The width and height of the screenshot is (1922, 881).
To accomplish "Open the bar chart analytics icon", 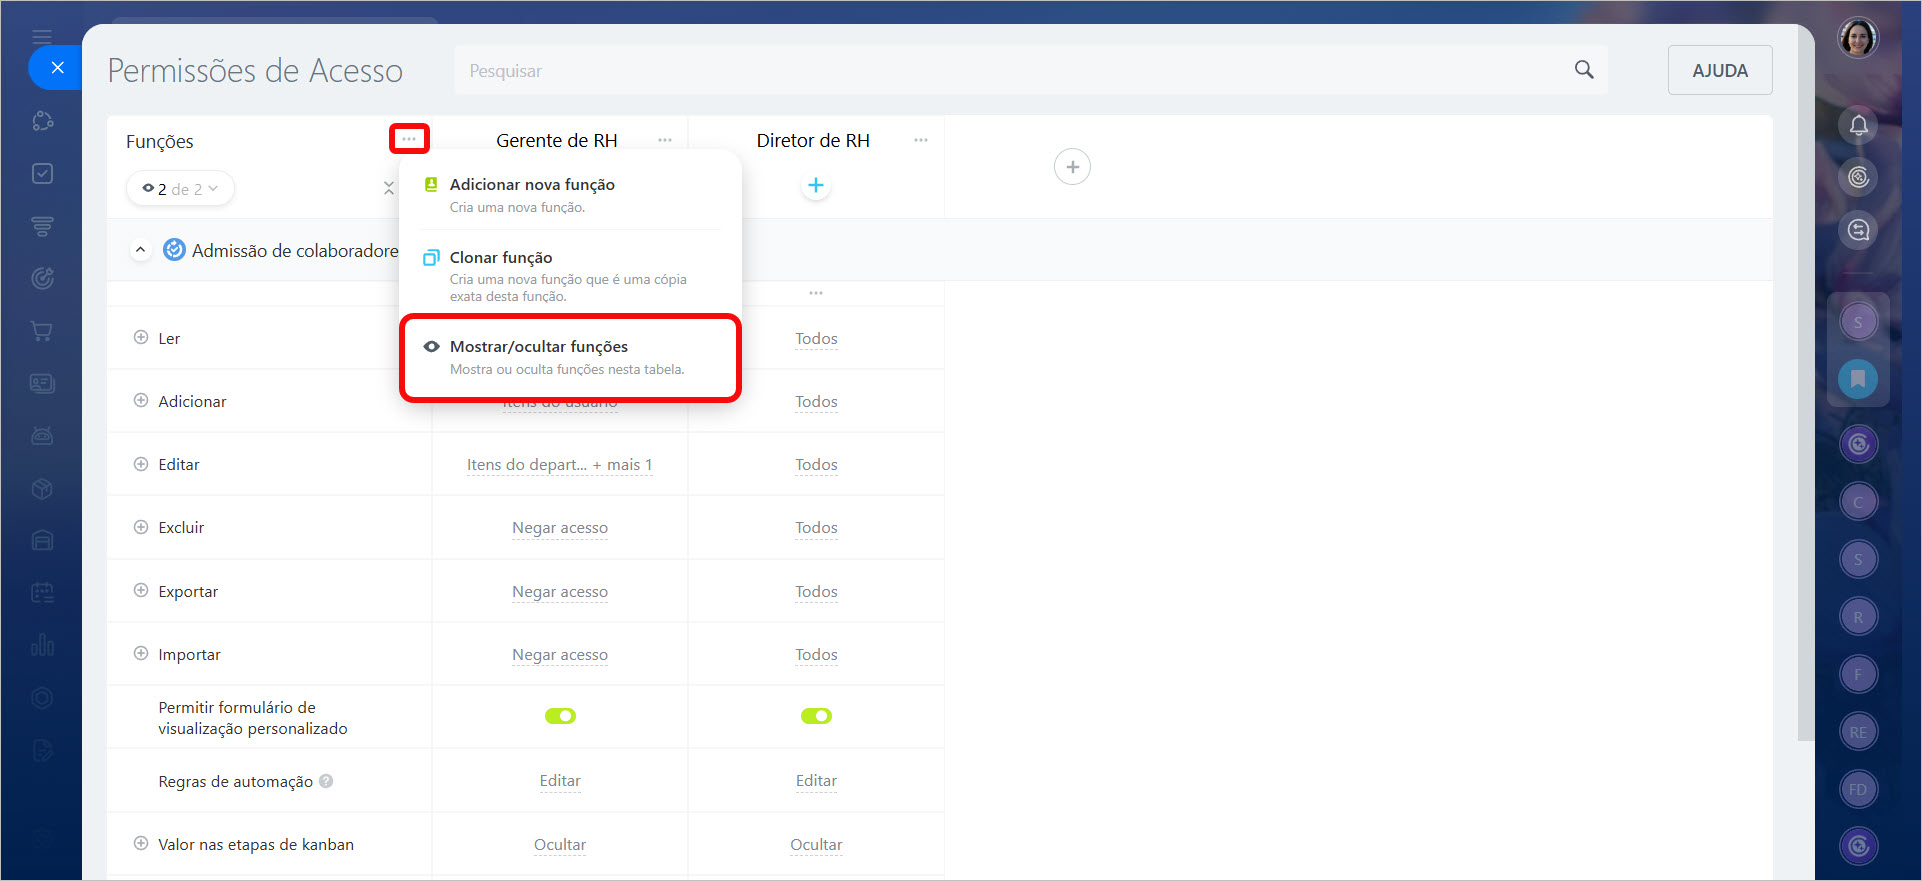I will [42, 645].
